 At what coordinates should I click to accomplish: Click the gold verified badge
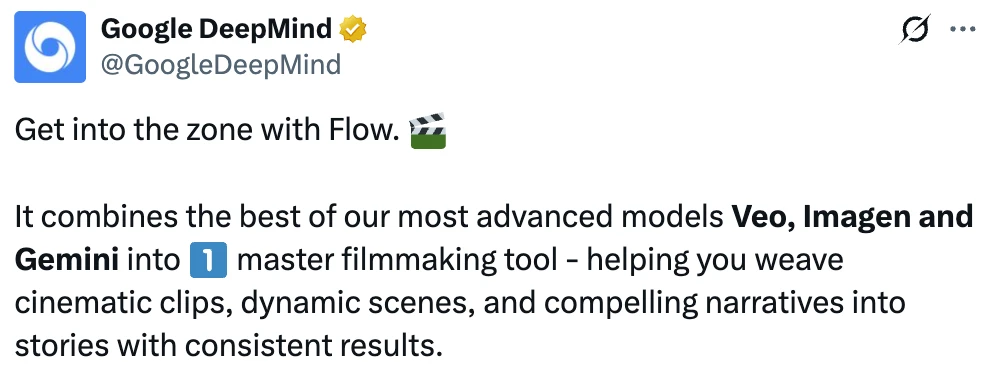tap(352, 29)
